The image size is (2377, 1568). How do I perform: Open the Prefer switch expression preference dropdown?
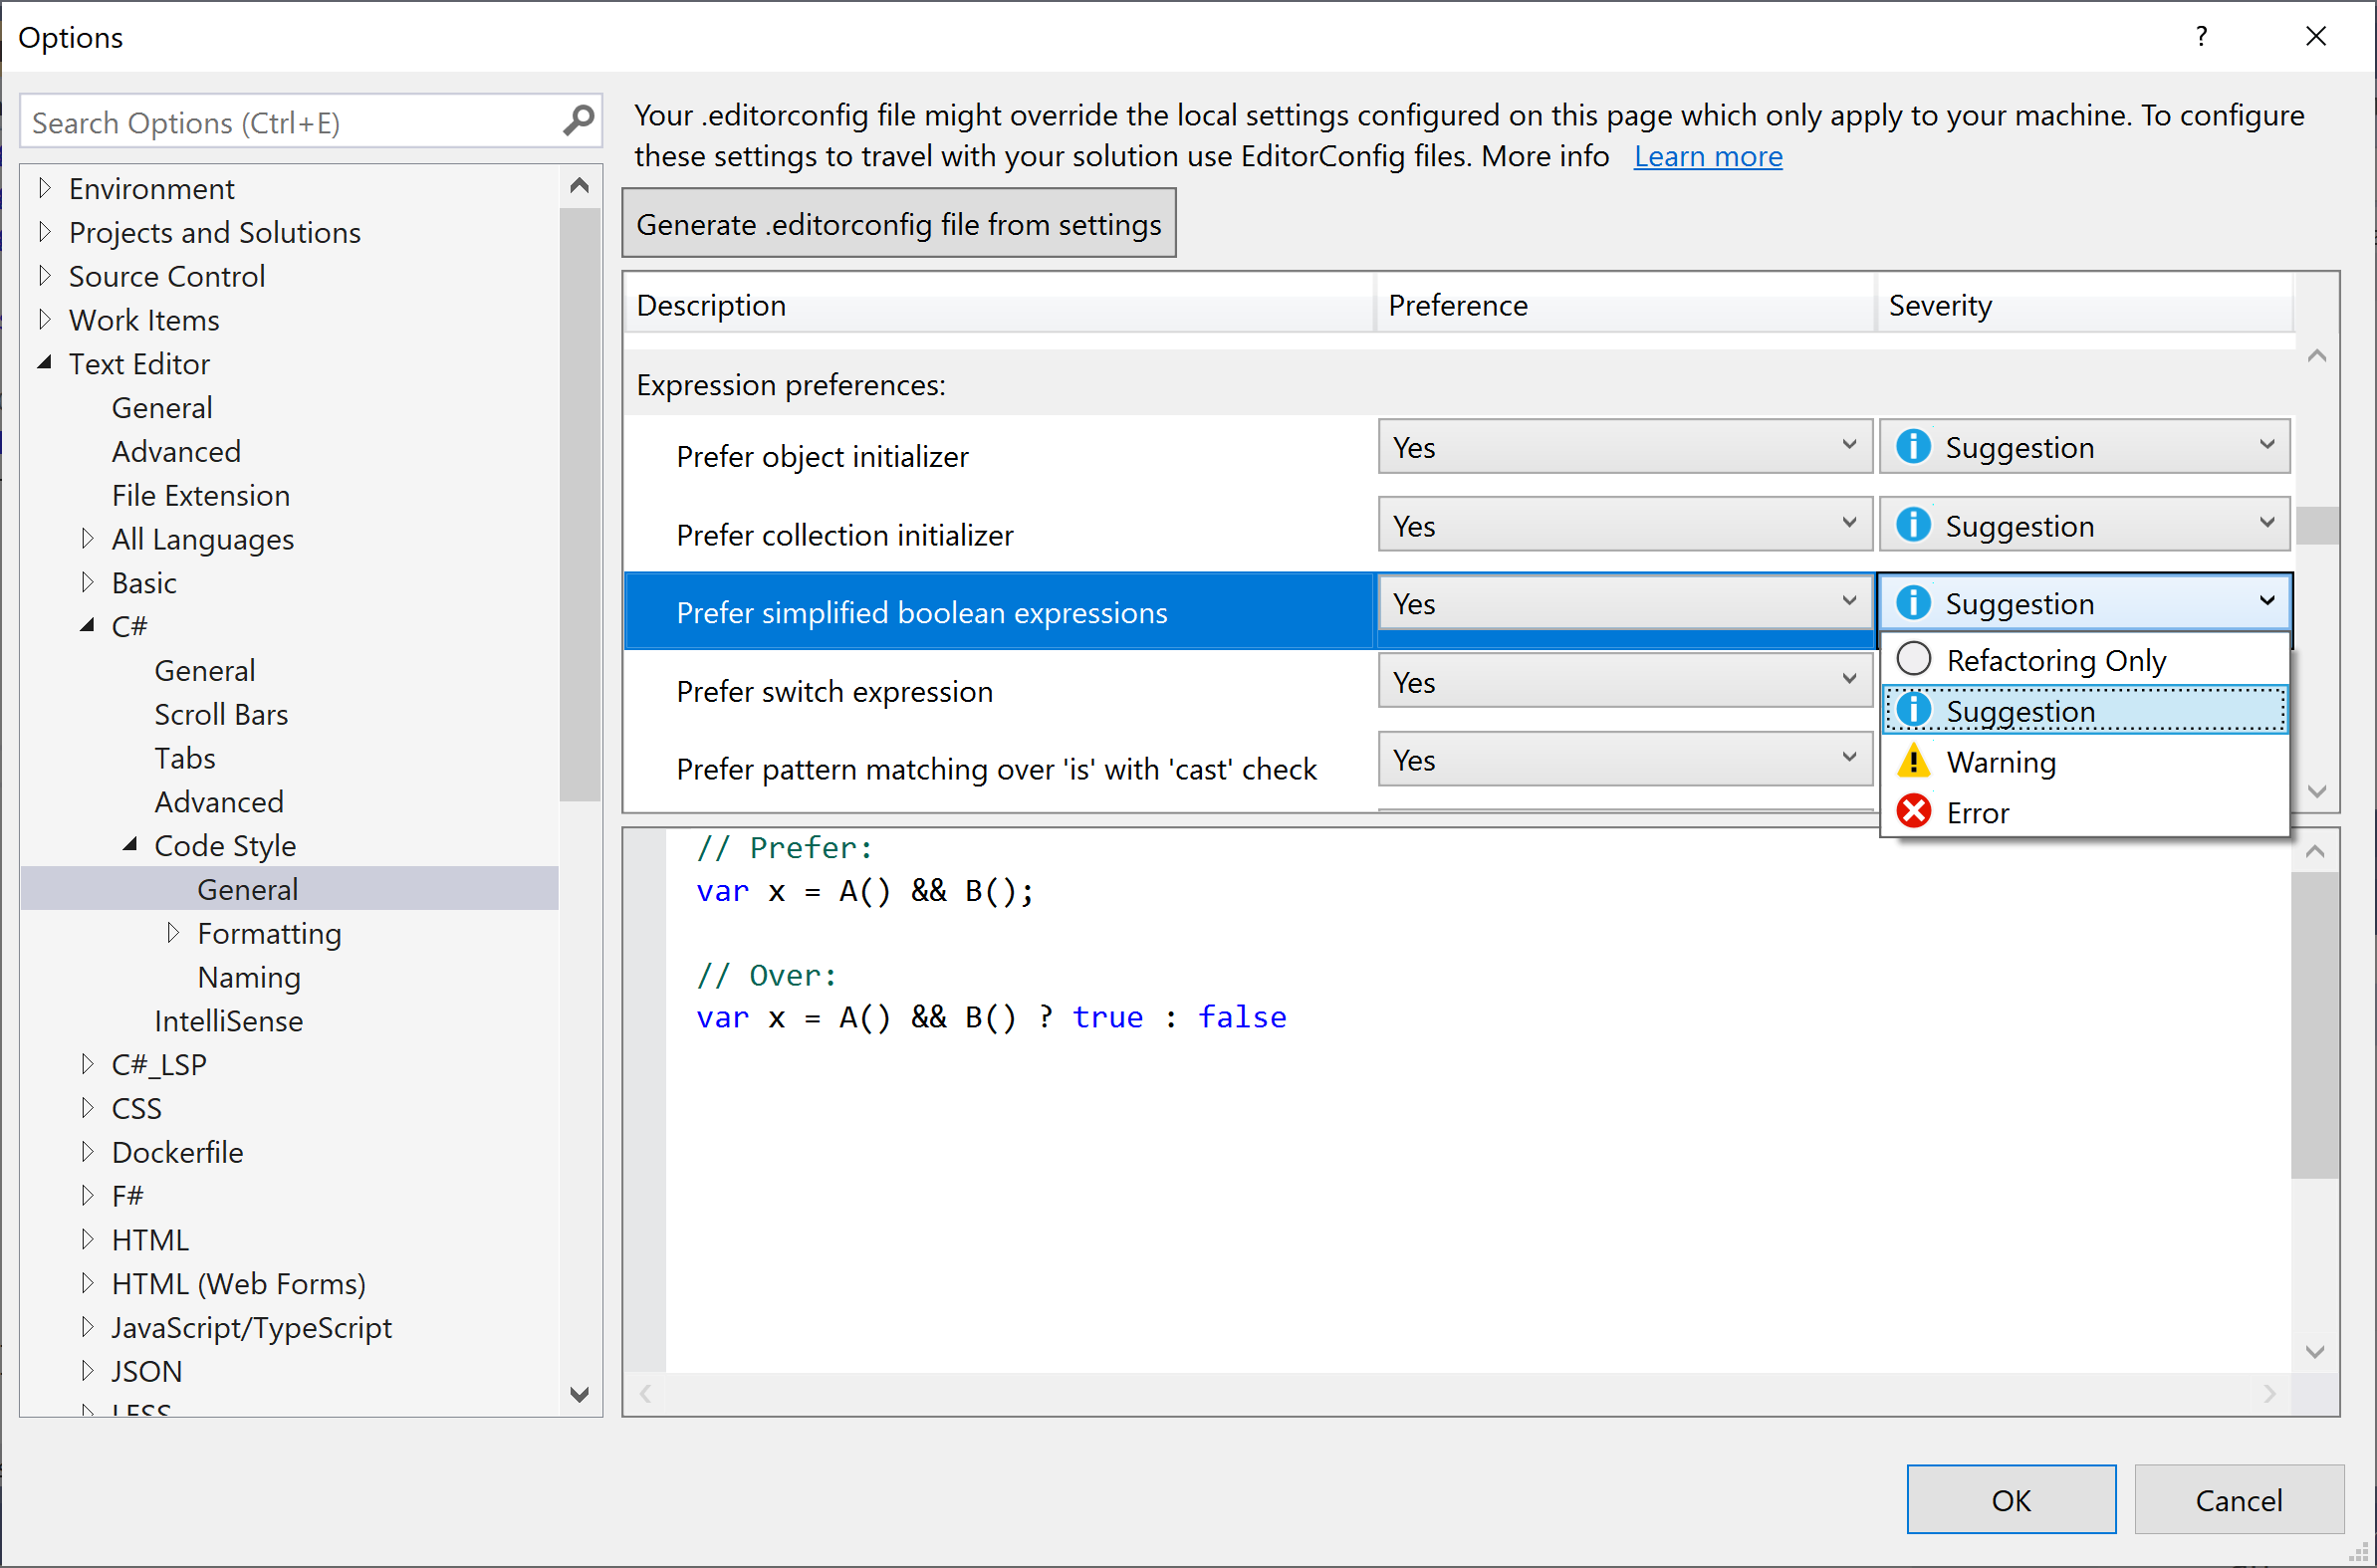[1624, 682]
